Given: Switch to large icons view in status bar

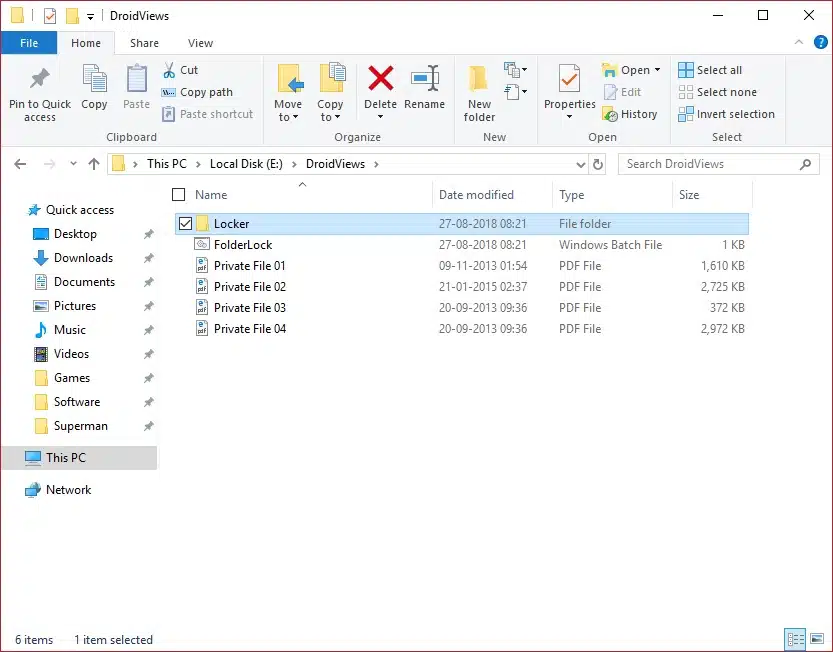Looking at the screenshot, I should click(817, 639).
